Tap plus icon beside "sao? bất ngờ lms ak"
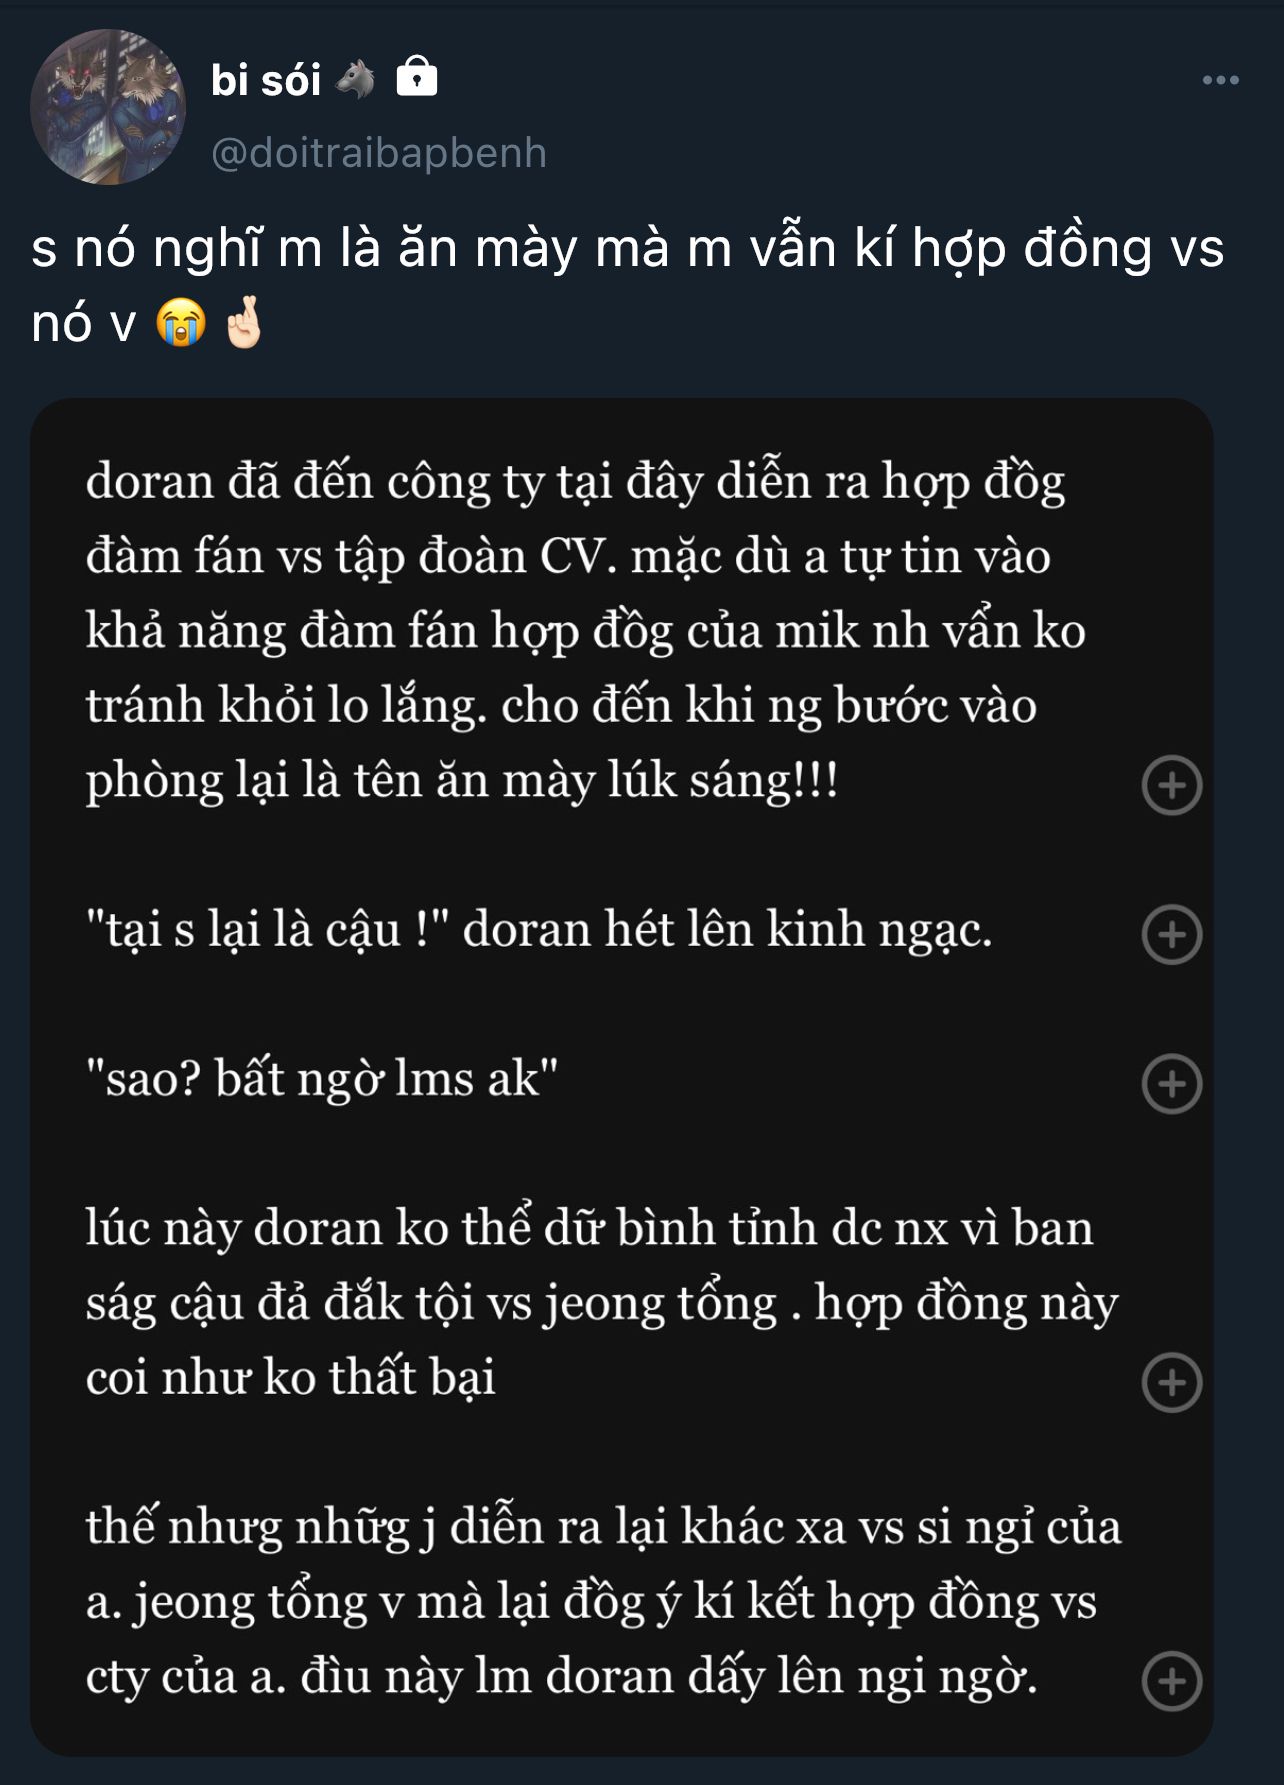1284x1785 pixels. tap(1171, 1083)
